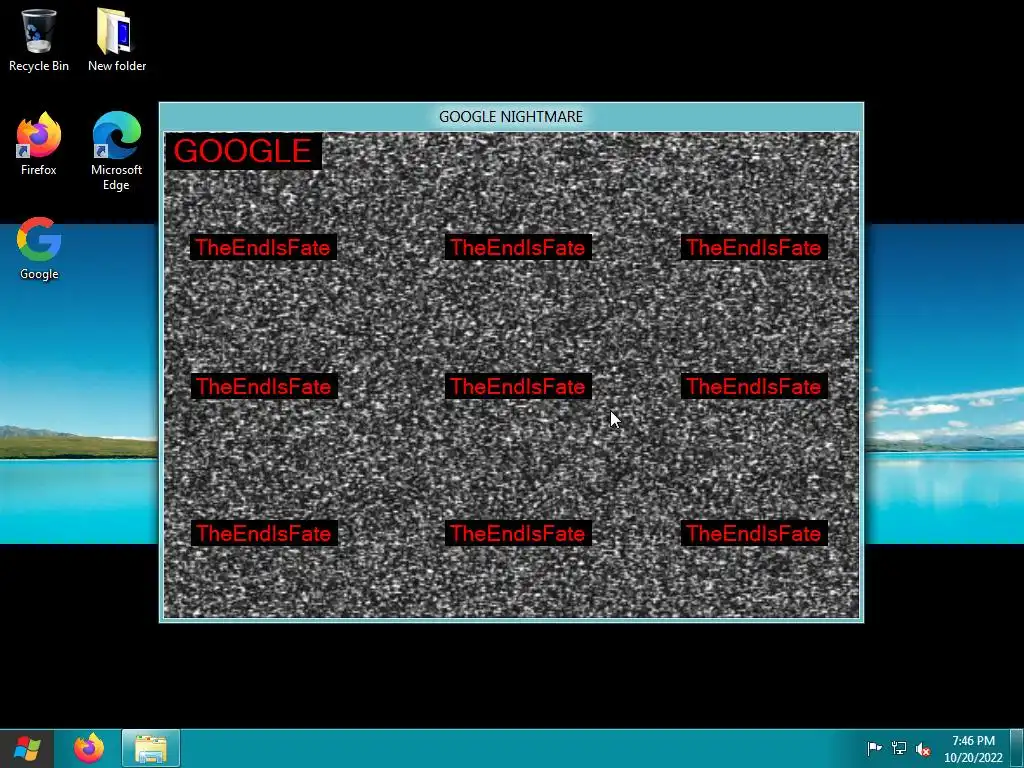Open the Action Center flag tray icon
The height and width of the screenshot is (768, 1024).
(874, 748)
